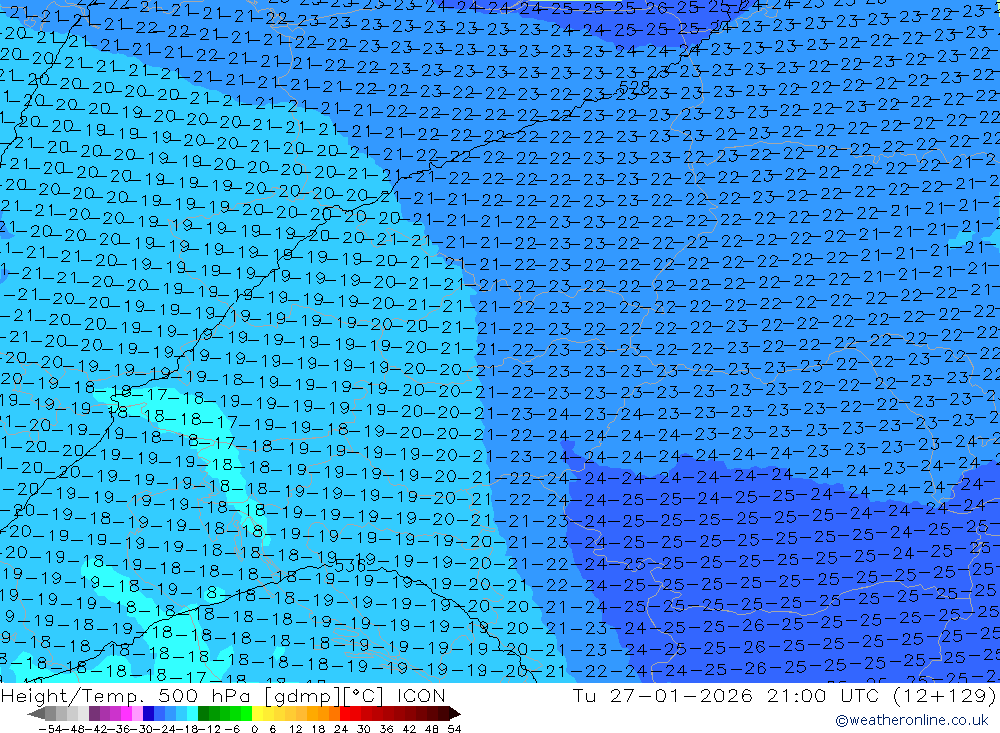Click the darkest green legend swatch

pos(203,713)
